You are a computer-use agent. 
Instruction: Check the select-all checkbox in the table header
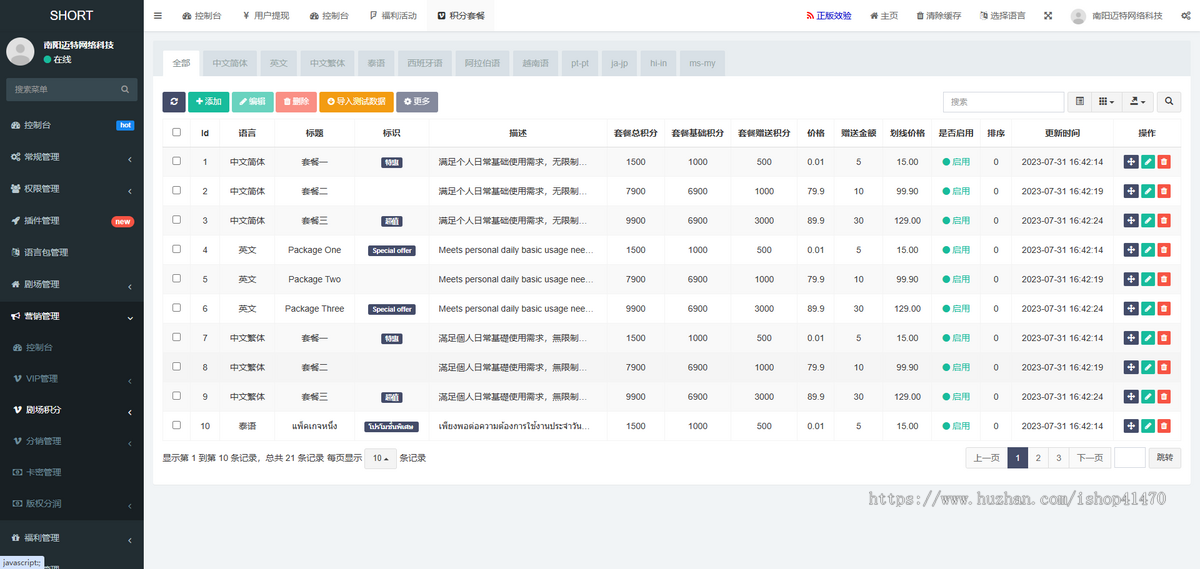tap(177, 132)
